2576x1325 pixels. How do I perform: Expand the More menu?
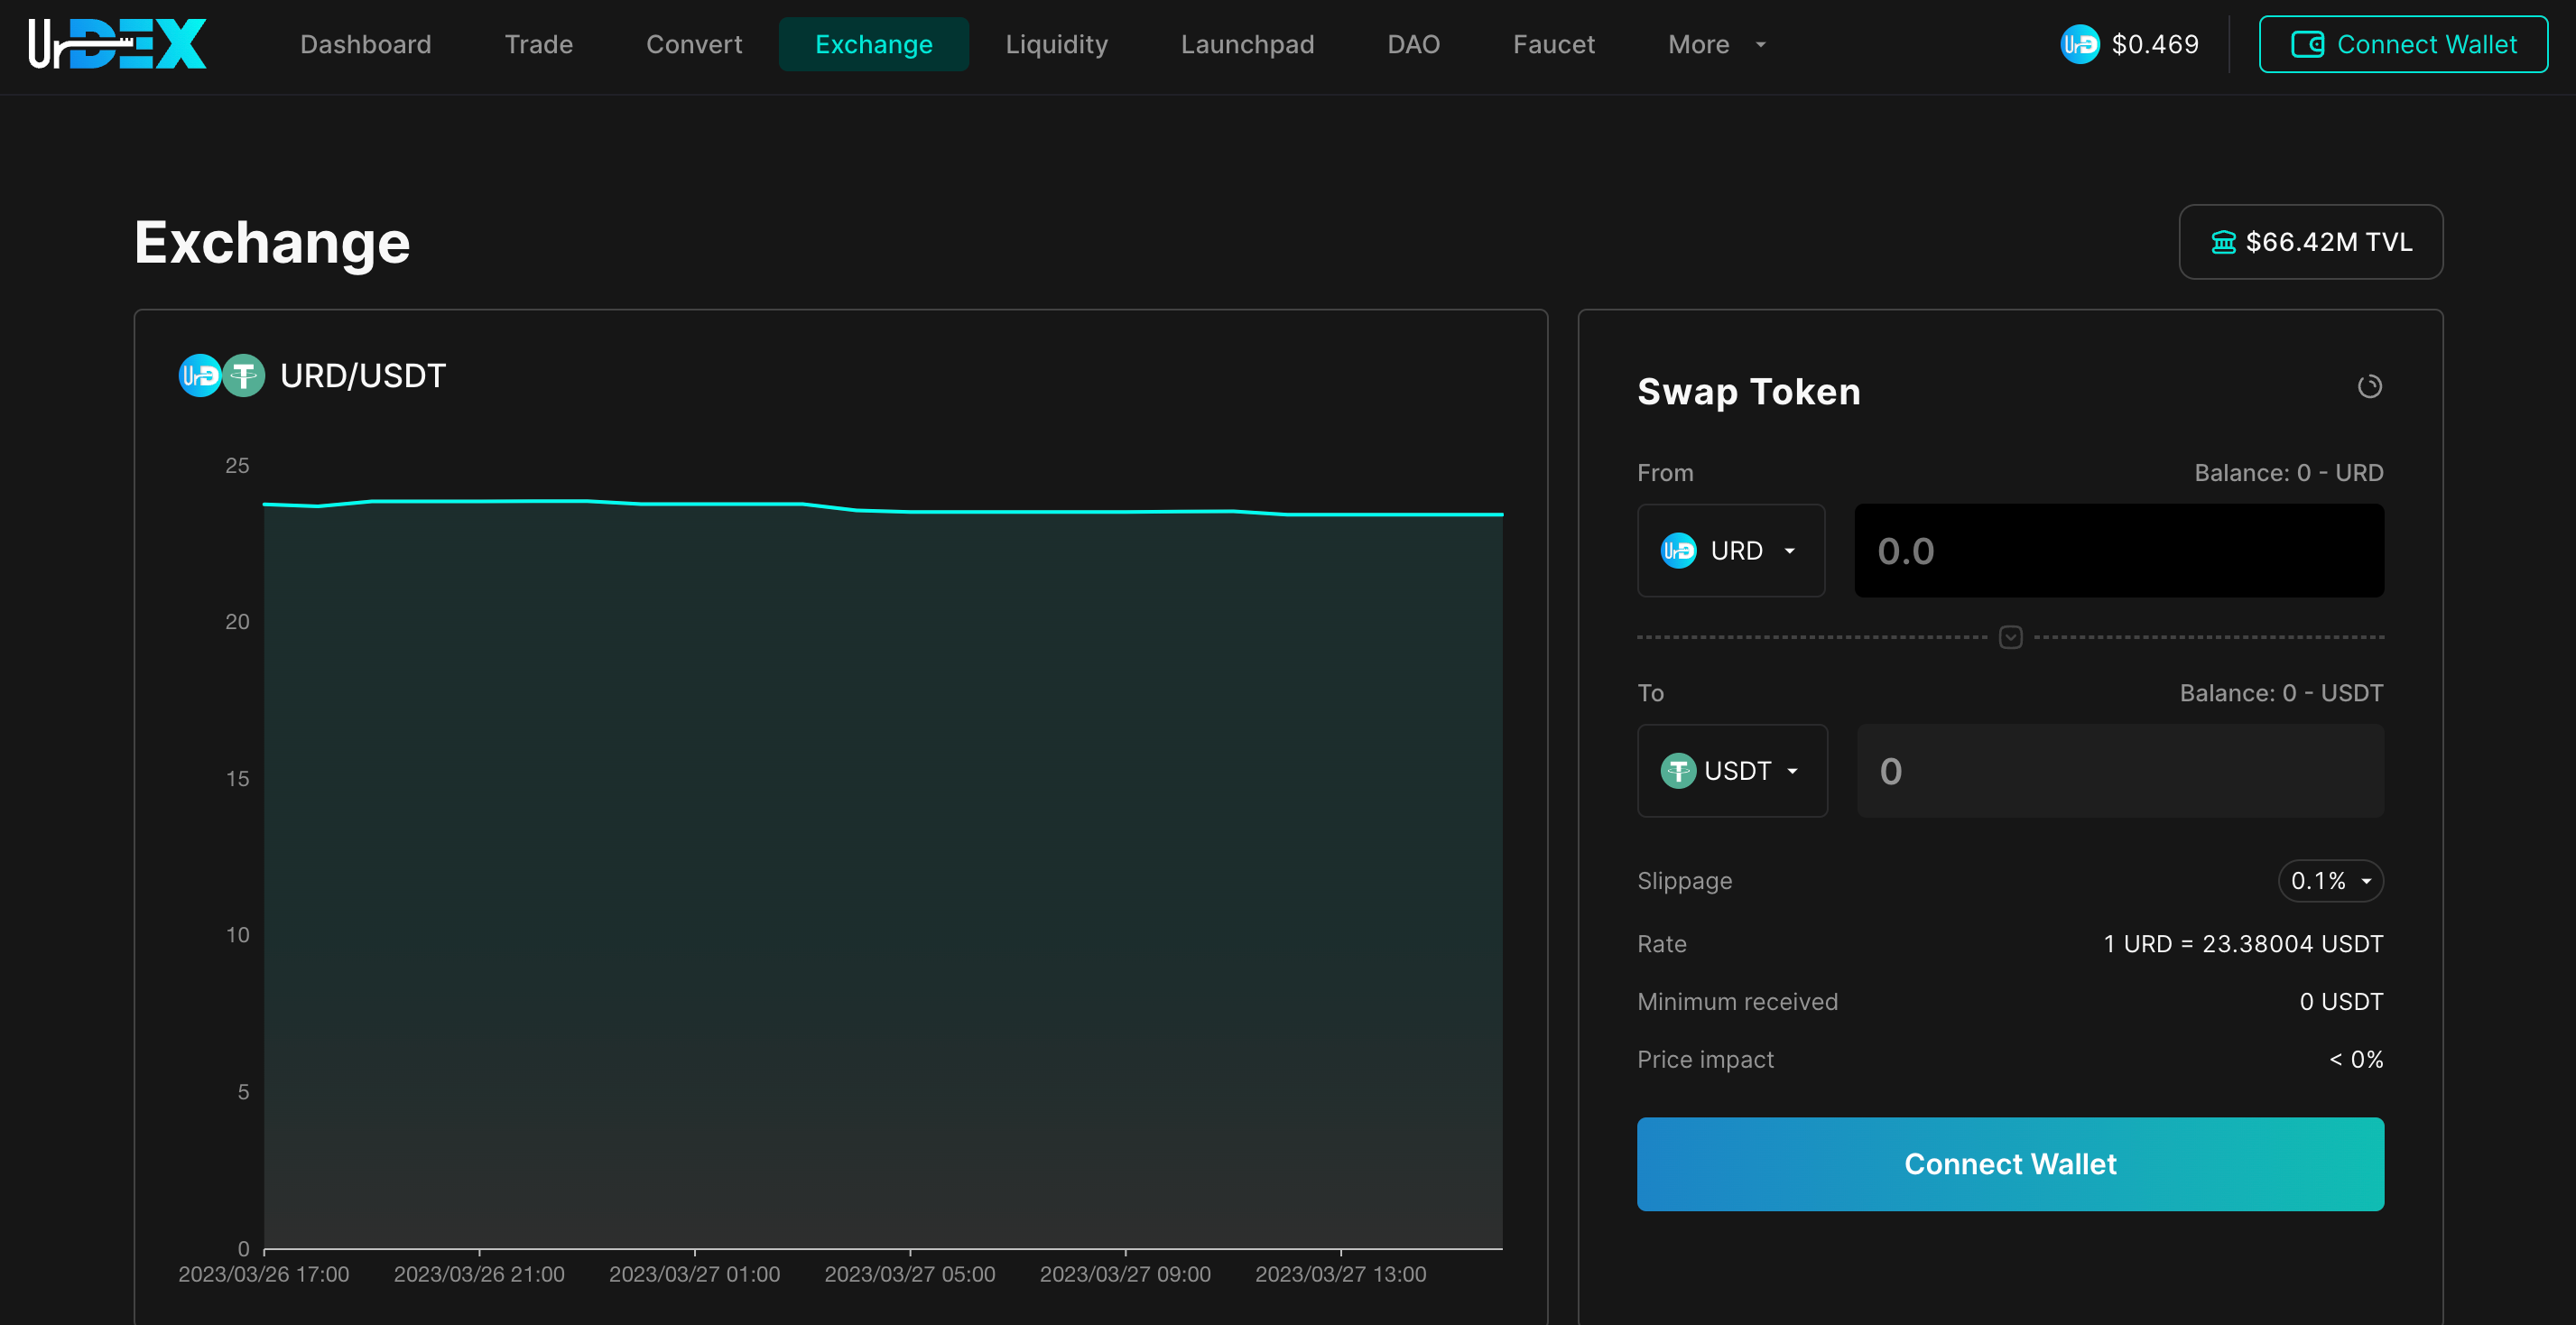[1716, 44]
